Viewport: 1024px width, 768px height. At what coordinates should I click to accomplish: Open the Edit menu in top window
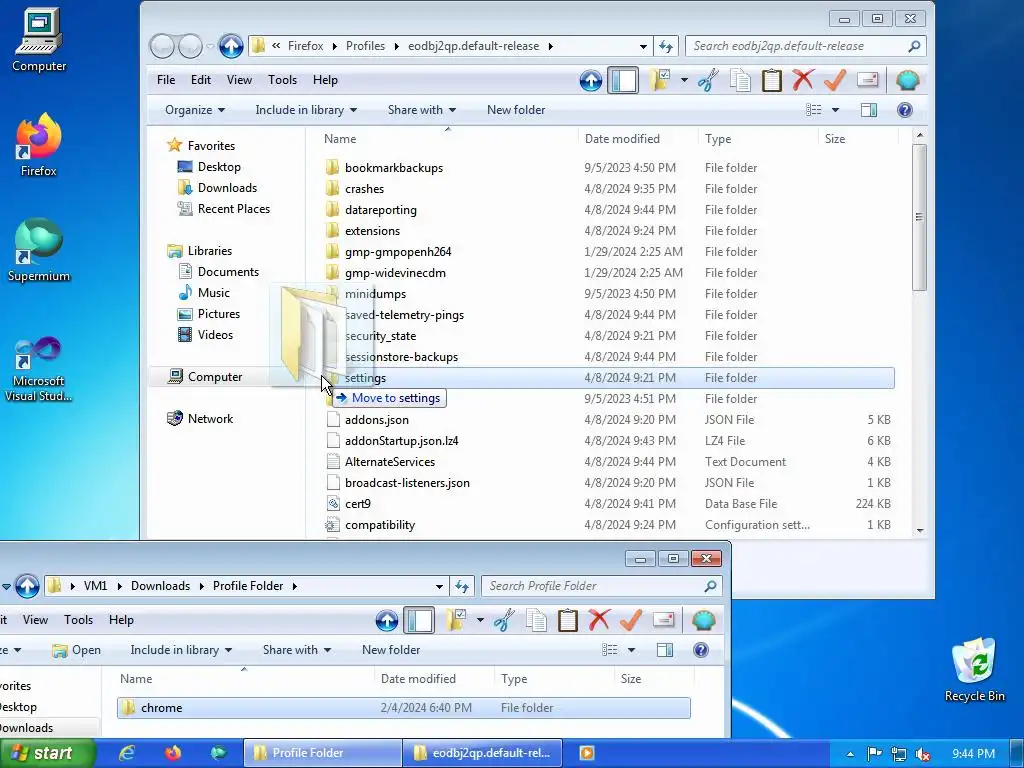click(x=200, y=80)
